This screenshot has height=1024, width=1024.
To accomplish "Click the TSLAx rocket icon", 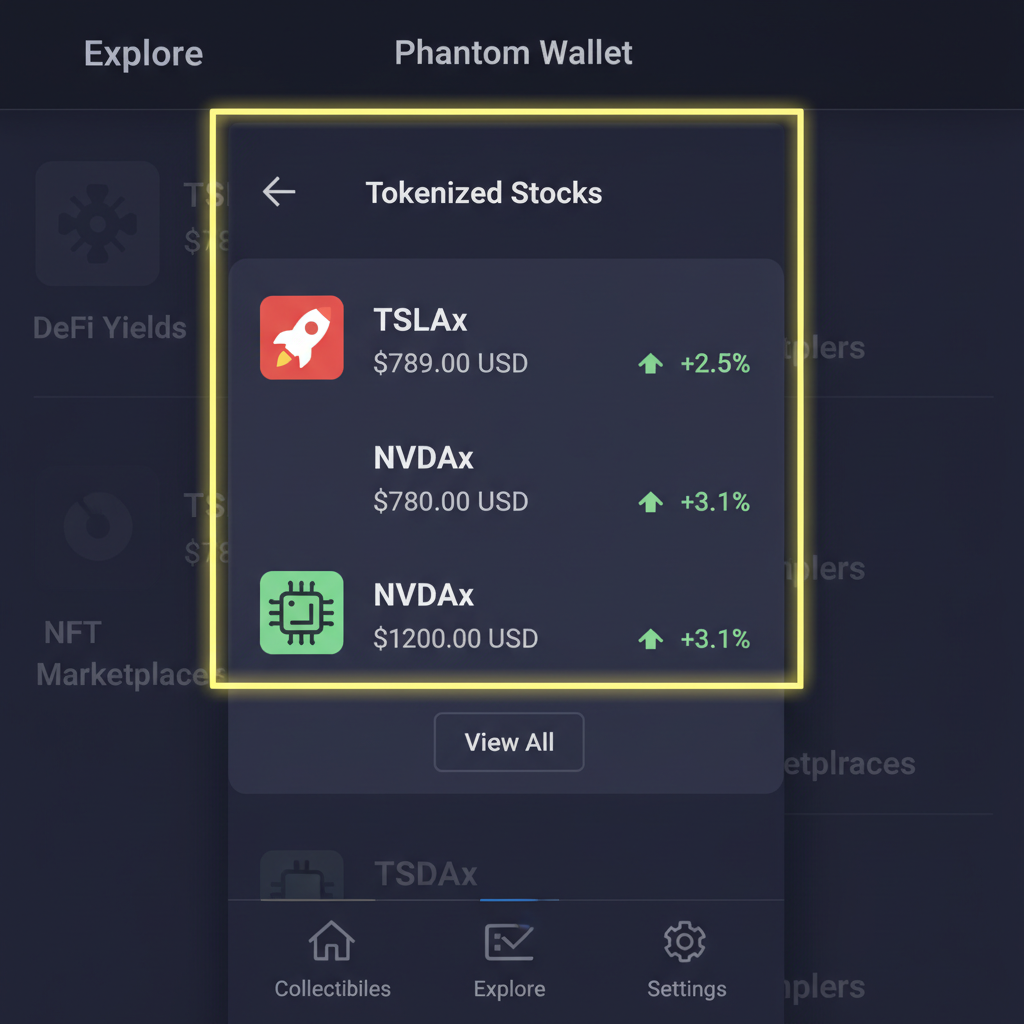I will point(302,338).
